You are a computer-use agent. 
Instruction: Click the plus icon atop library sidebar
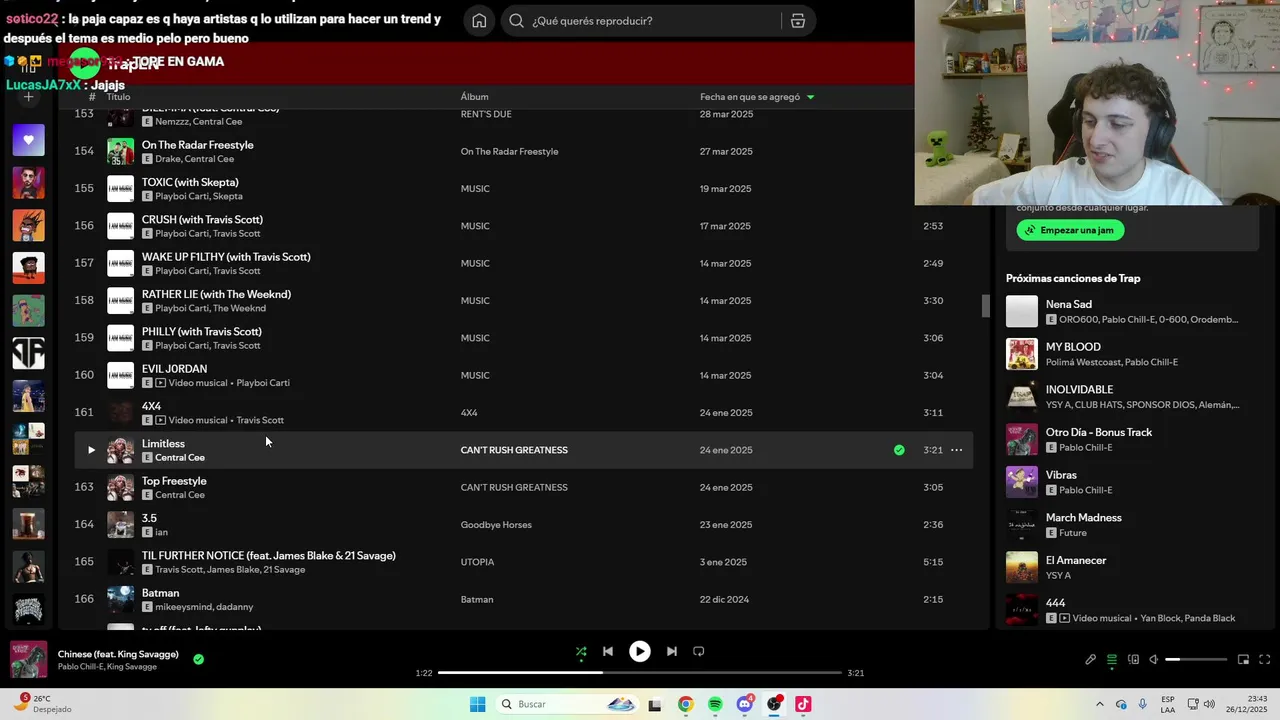tap(28, 97)
